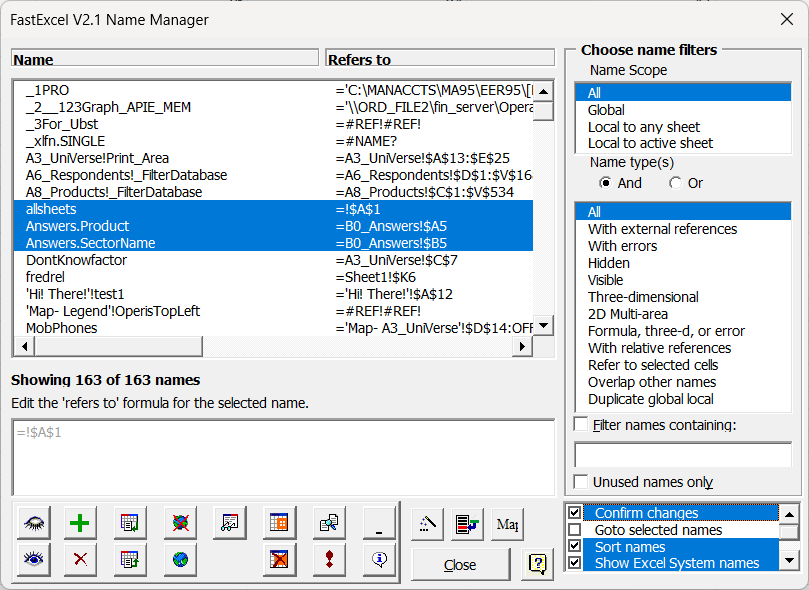Check the Goto selected names option
The width and height of the screenshot is (809, 590).
pos(574,530)
